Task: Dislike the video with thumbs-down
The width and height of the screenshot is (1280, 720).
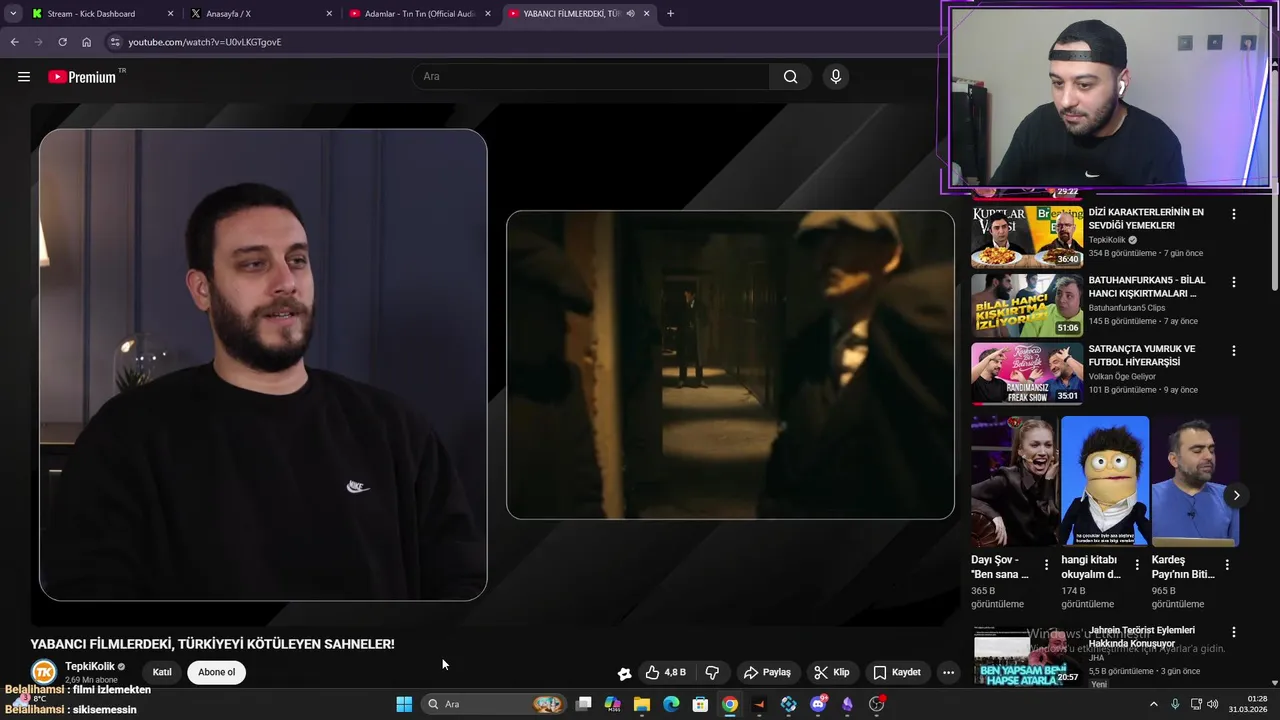Action: click(712, 672)
